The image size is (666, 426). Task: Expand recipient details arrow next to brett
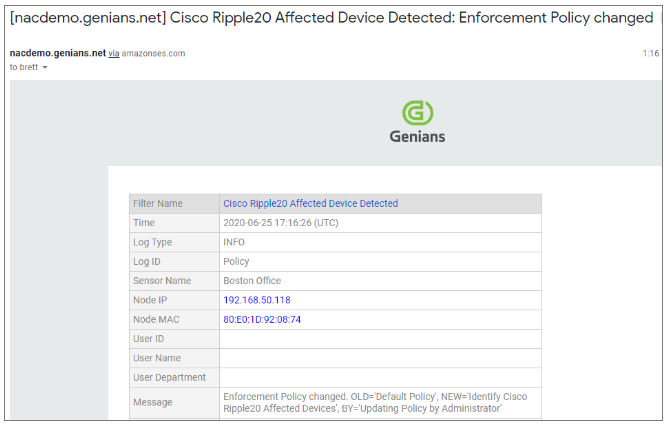[45, 68]
